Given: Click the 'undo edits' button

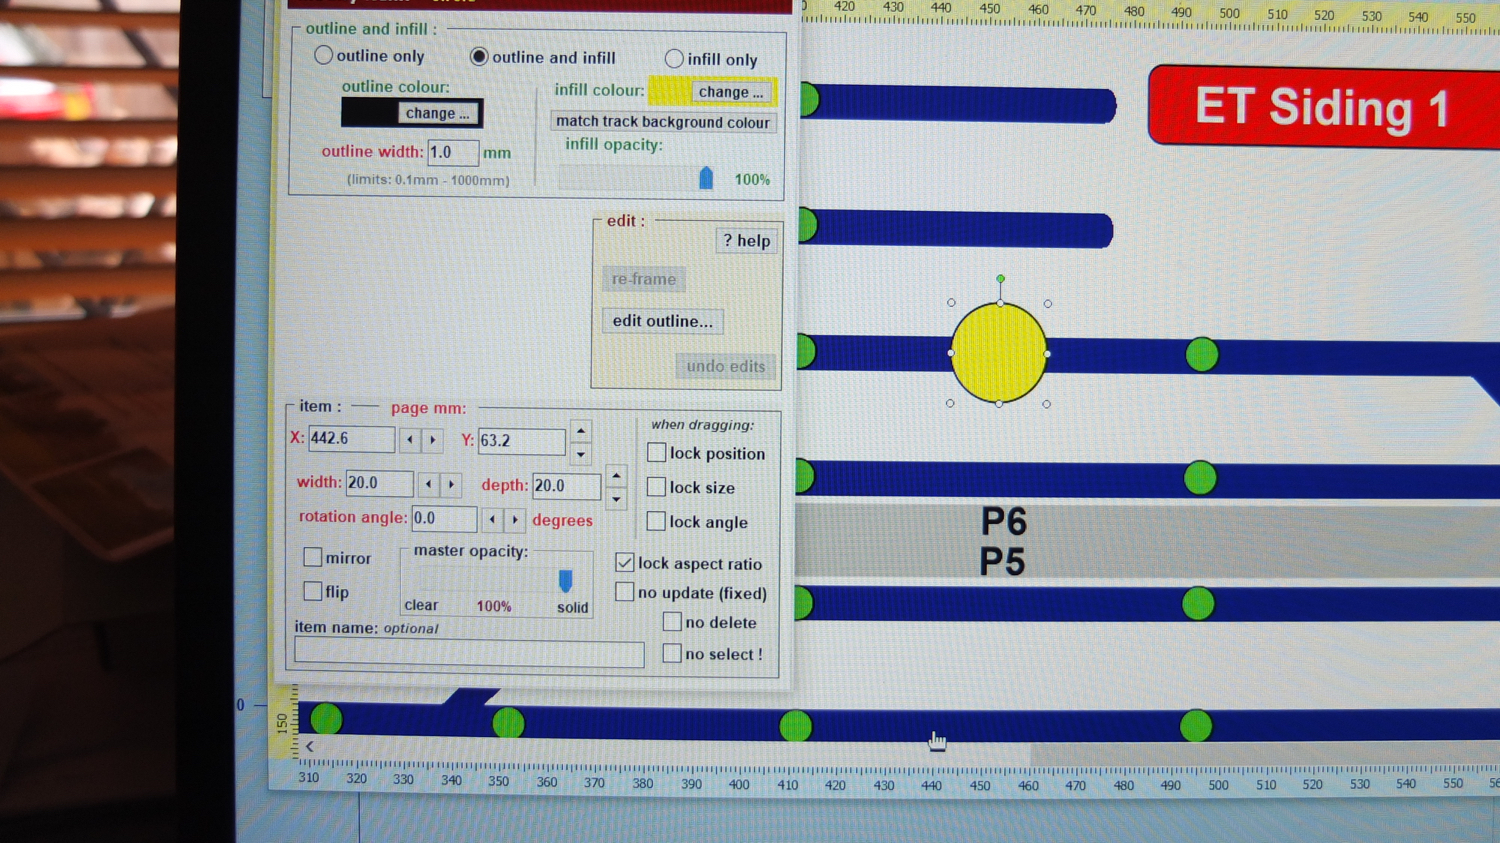Looking at the screenshot, I should coord(726,366).
